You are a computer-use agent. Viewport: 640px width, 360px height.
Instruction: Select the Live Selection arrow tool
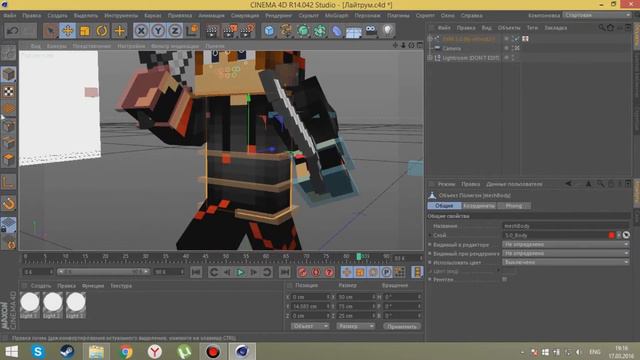[x=50, y=31]
